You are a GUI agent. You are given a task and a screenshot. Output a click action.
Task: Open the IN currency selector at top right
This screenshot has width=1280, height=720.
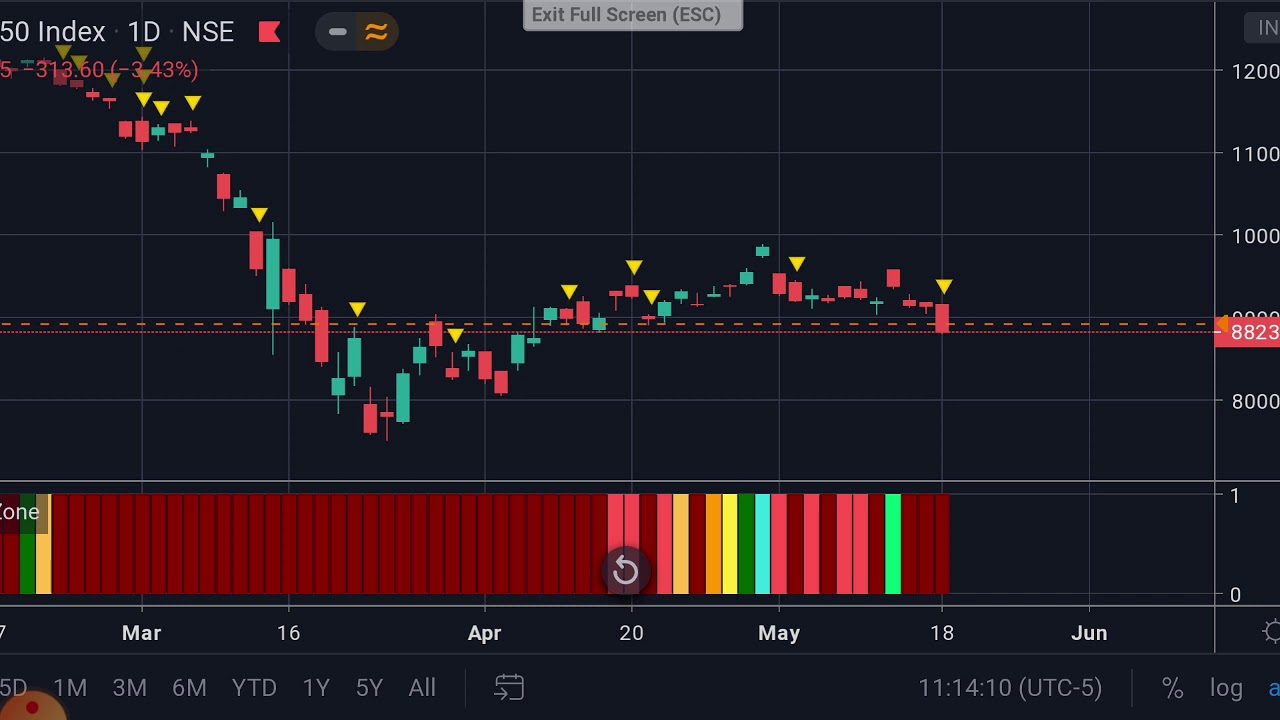[1264, 28]
